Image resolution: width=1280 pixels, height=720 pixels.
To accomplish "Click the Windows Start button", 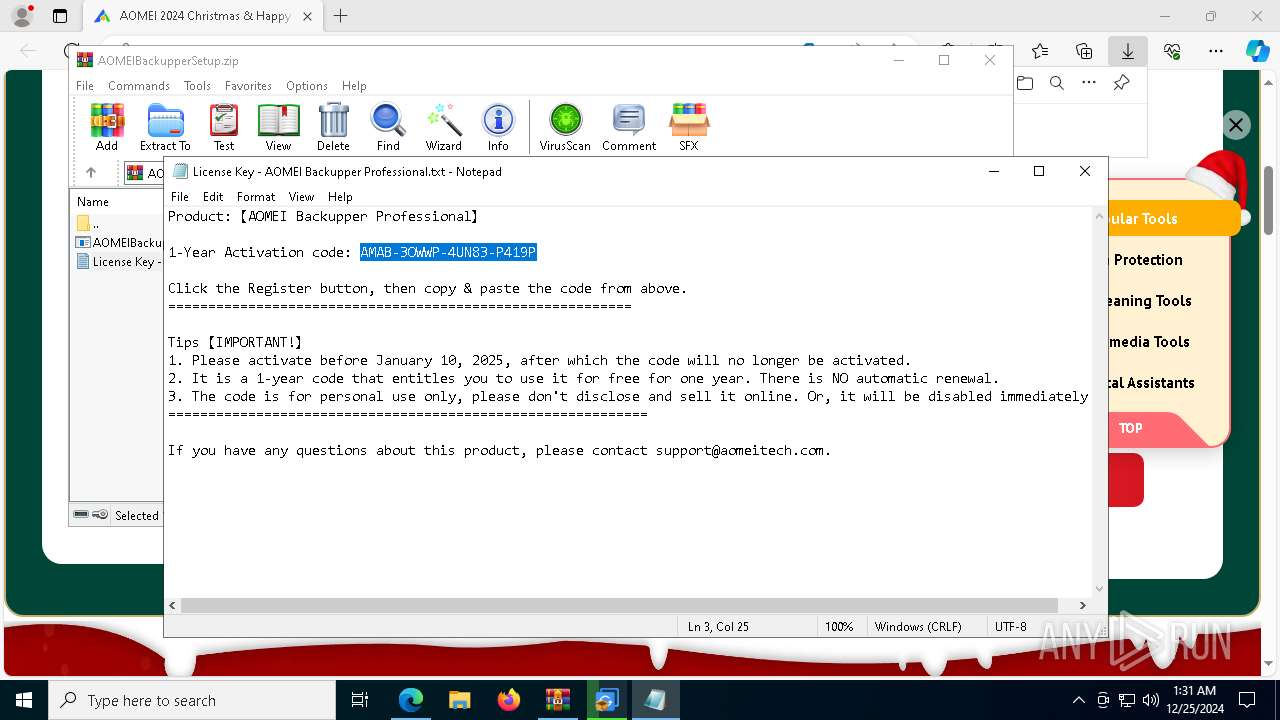I will coord(24,700).
